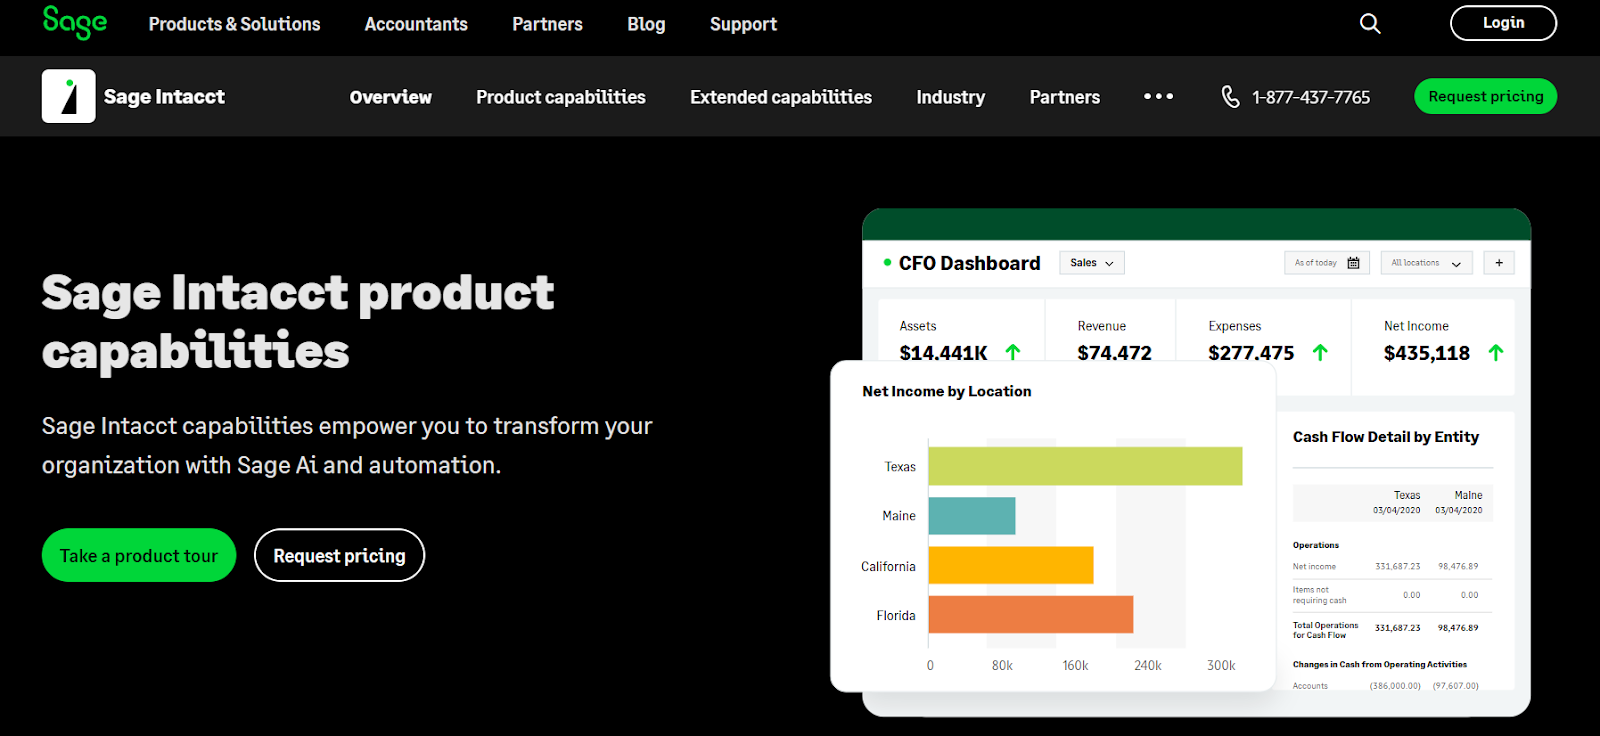Open the search magnifier icon
Image resolution: width=1600 pixels, height=736 pixels.
tap(1370, 24)
